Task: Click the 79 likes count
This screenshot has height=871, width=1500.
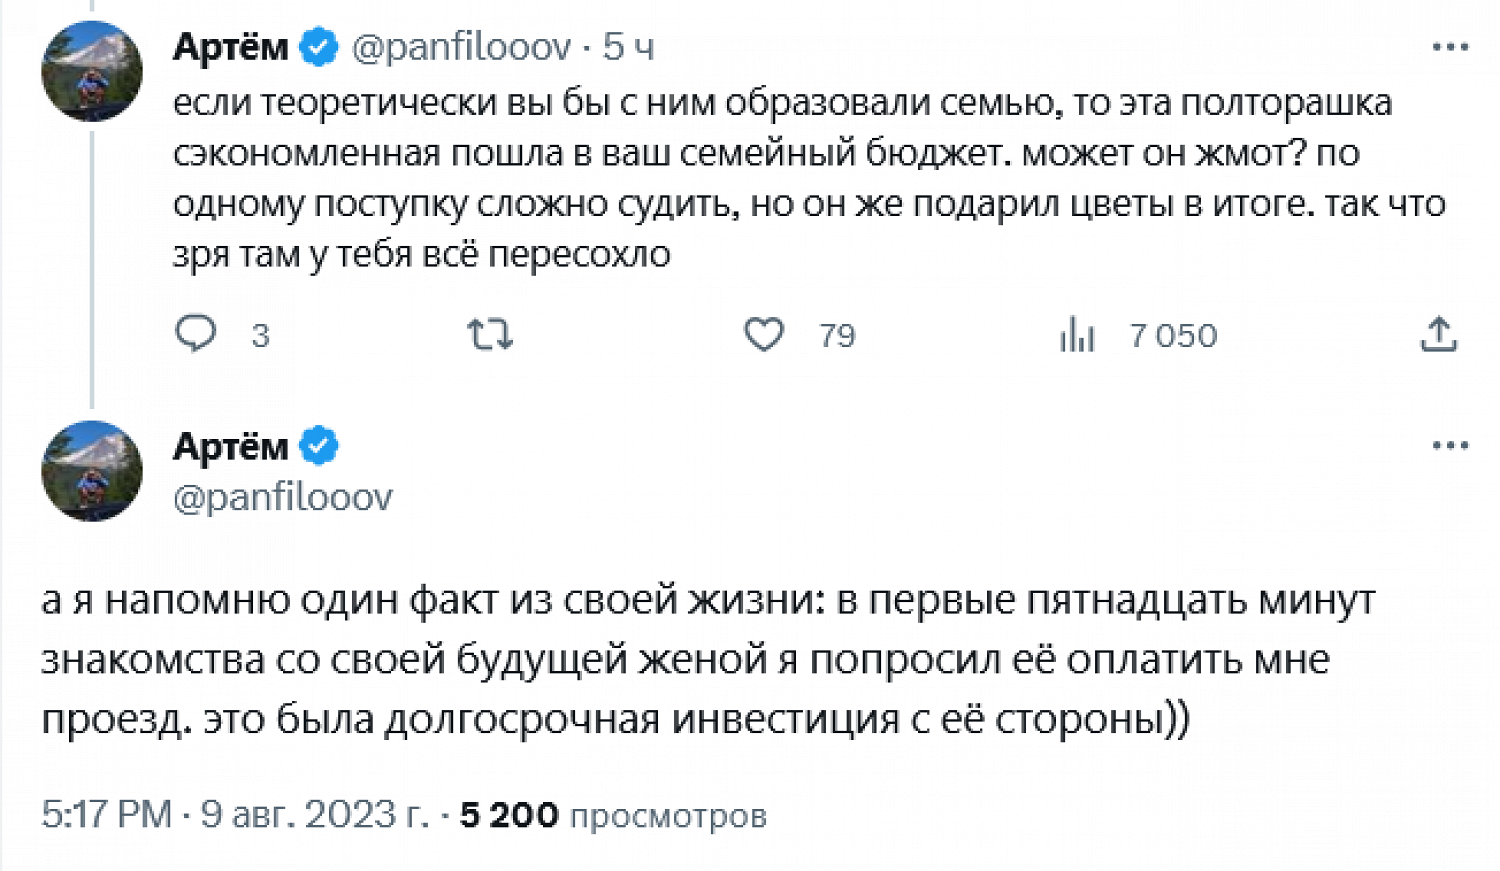Action: point(837,335)
